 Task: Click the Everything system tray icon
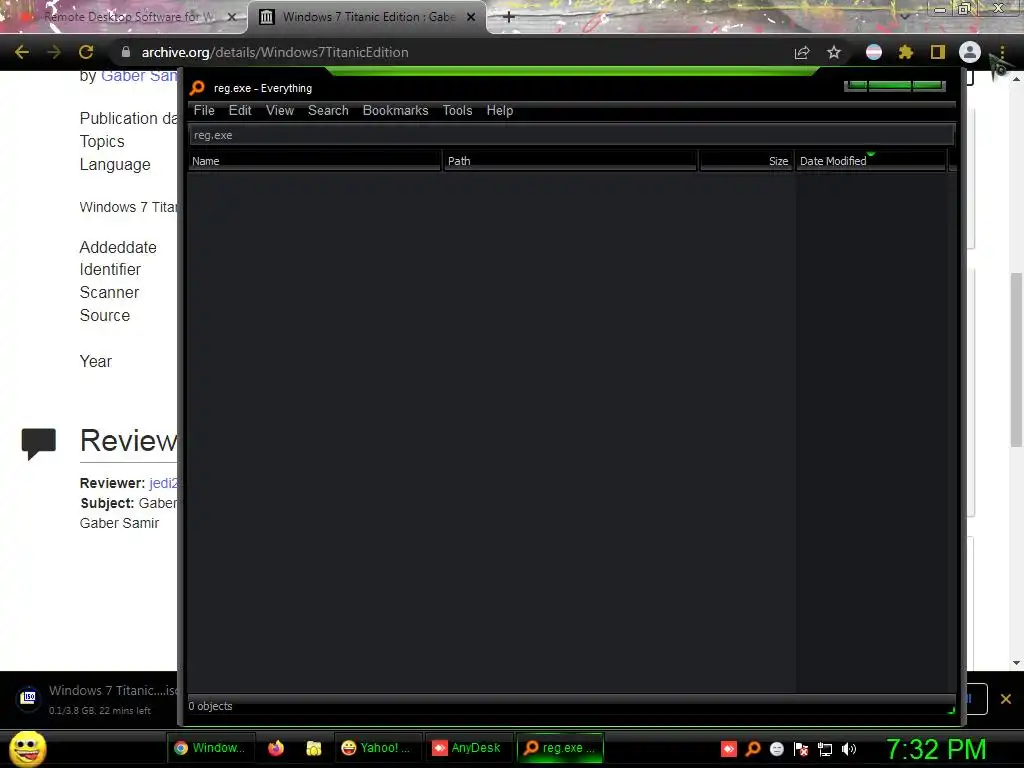coord(753,749)
